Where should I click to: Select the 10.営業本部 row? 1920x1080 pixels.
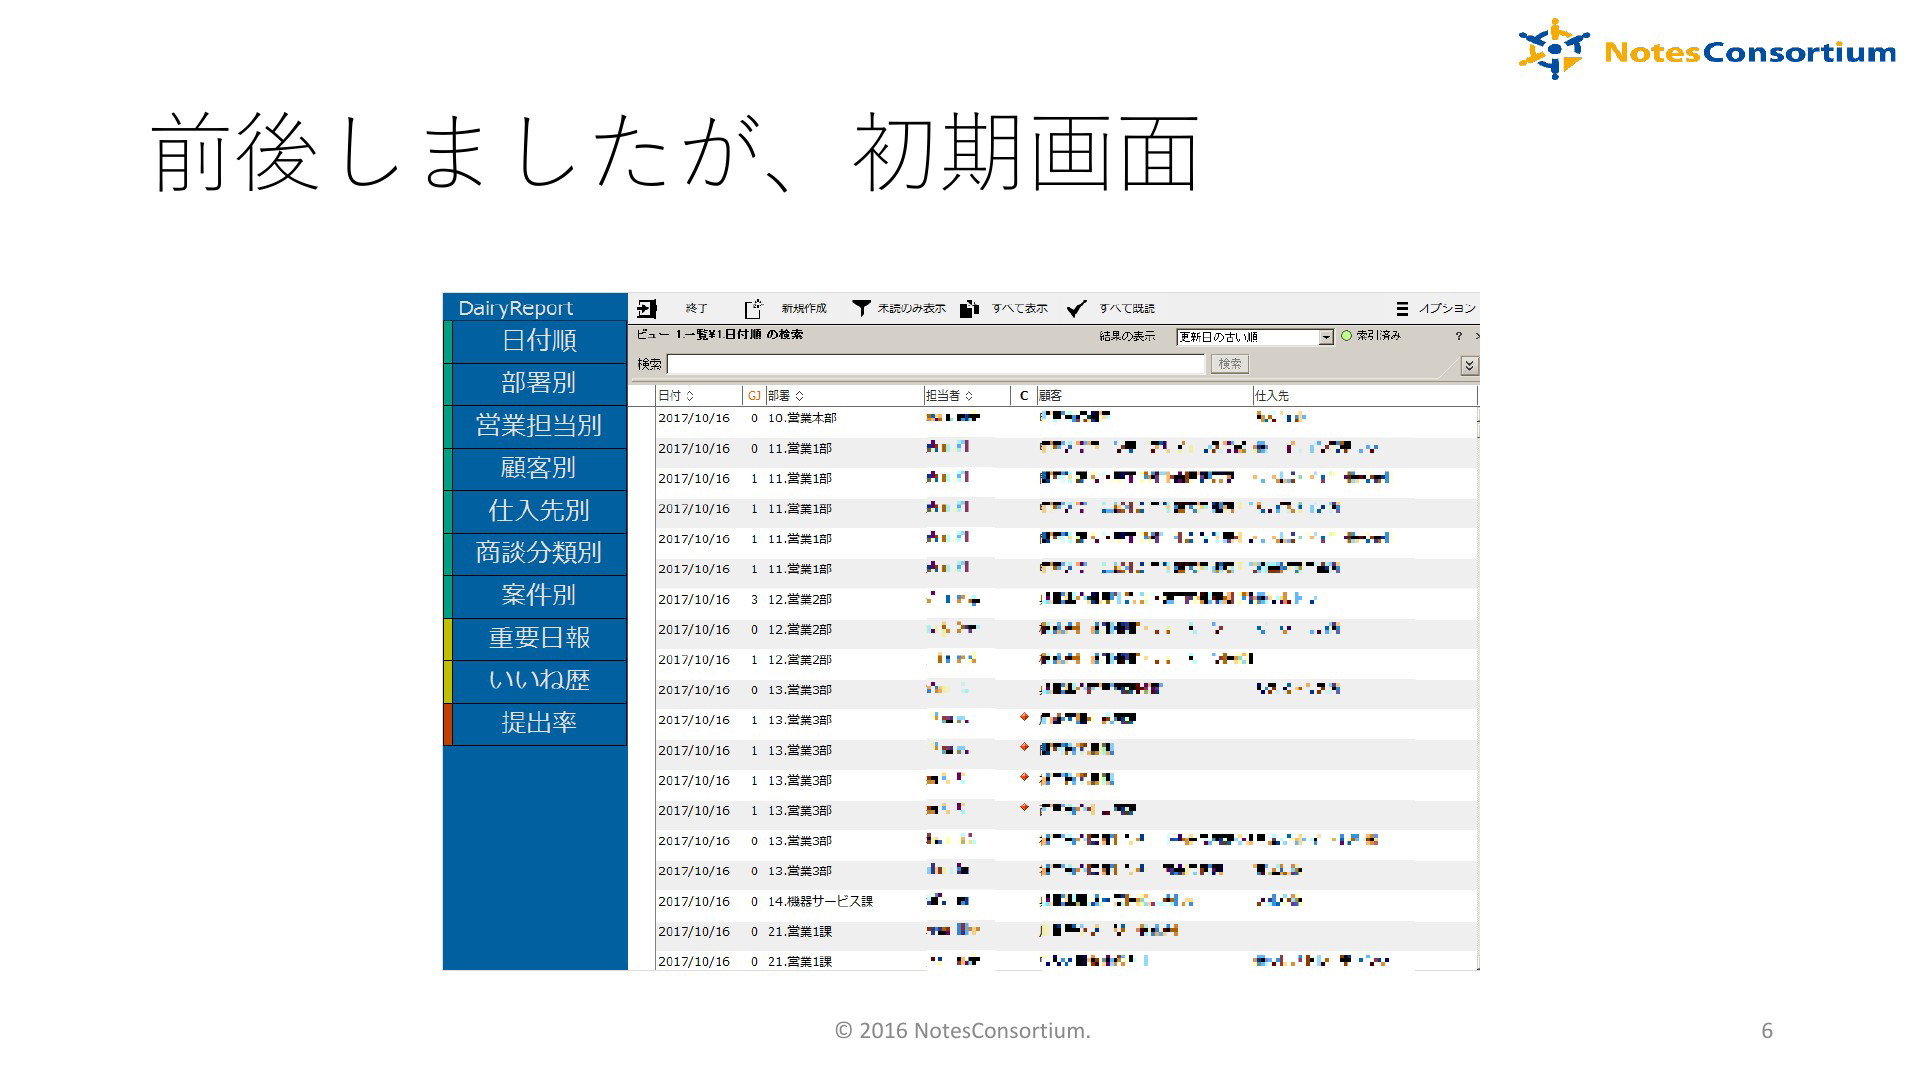1066,418
